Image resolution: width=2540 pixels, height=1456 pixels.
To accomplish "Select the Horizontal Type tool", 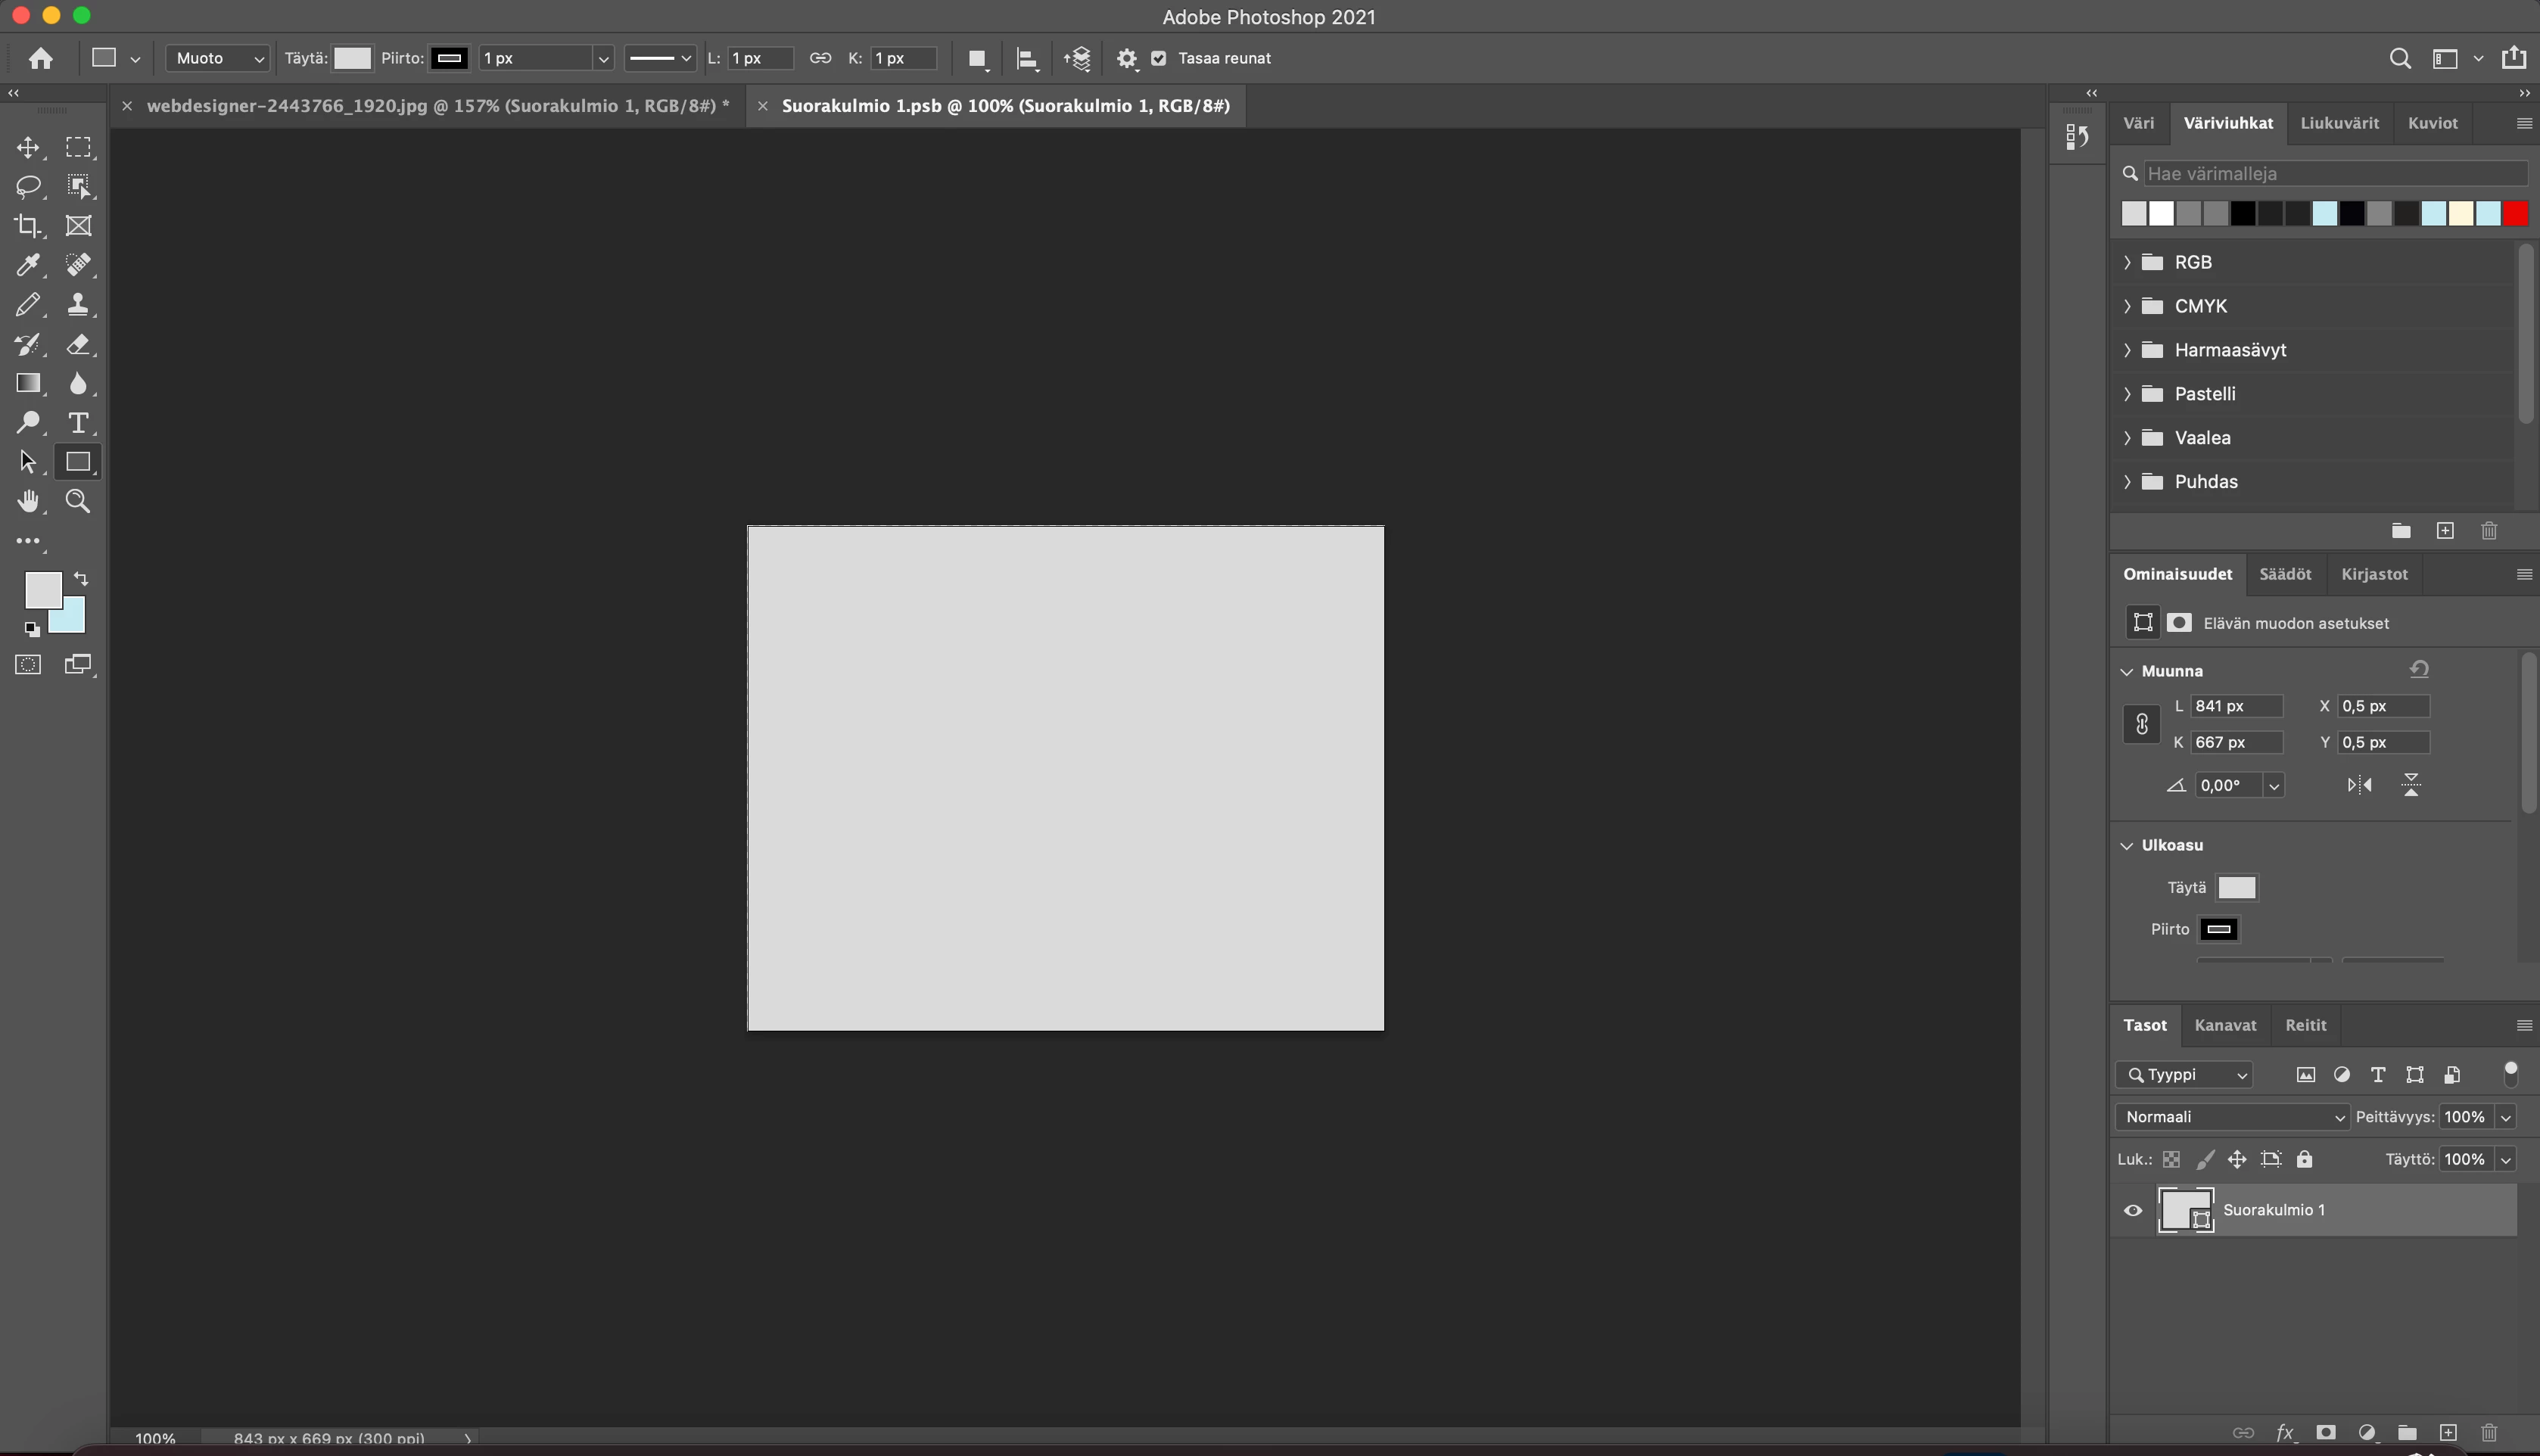I will [78, 423].
